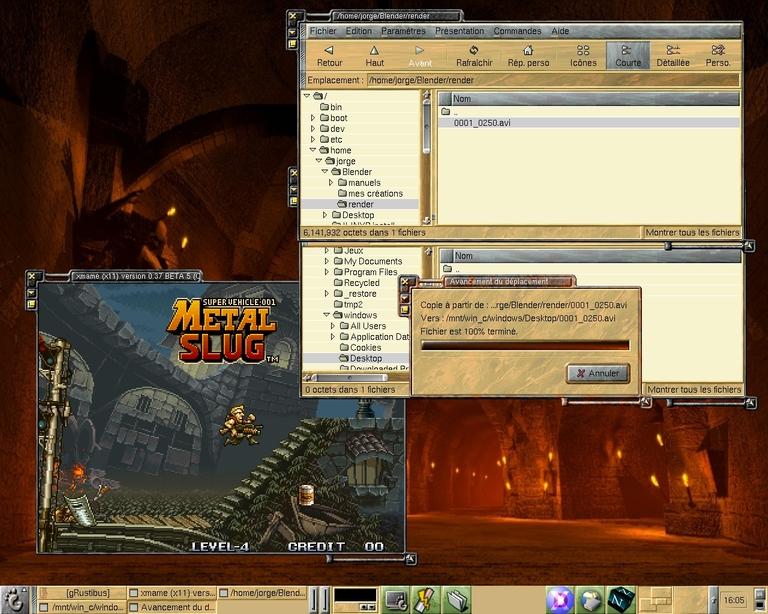Expand the manuels folder in tree
The width and height of the screenshot is (768, 614).
(x=331, y=182)
